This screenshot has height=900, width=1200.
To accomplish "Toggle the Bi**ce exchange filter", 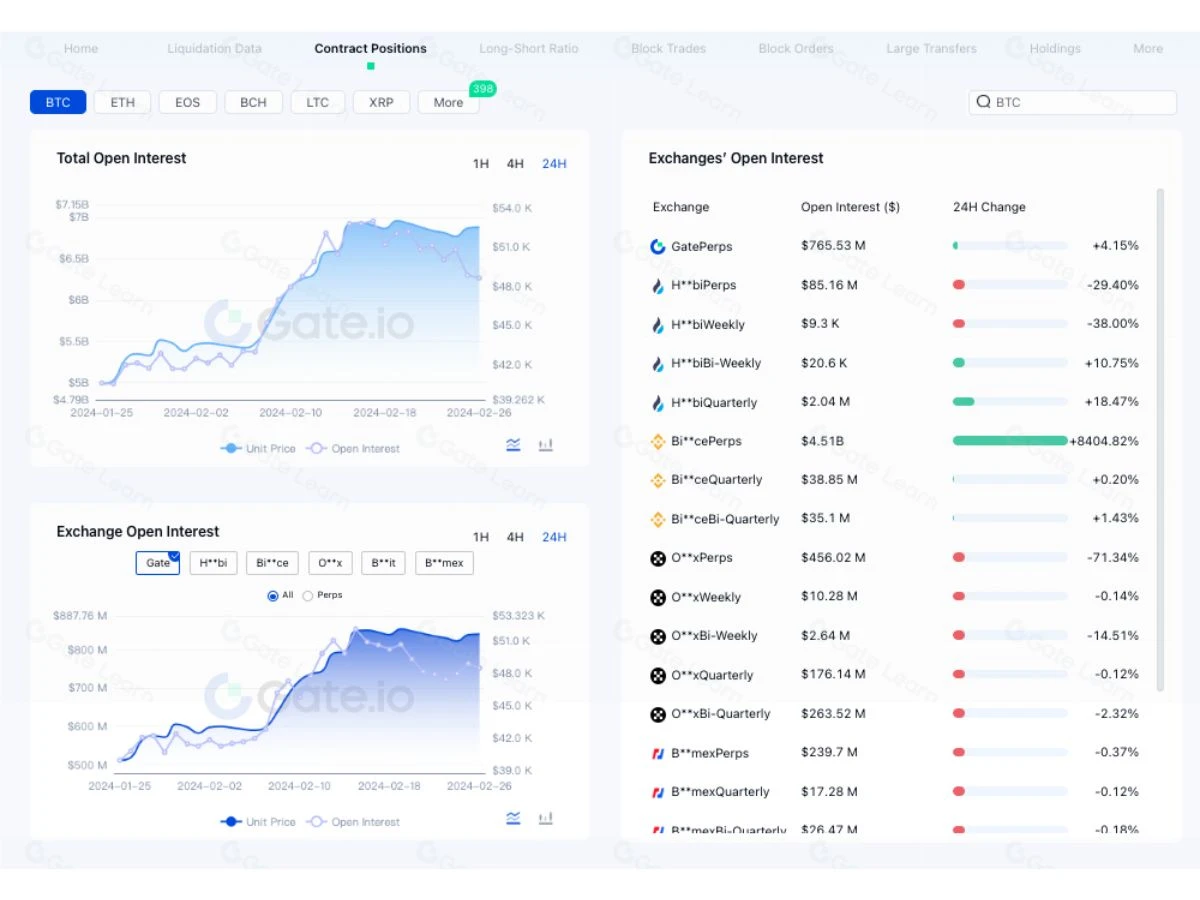I will point(272,563).
